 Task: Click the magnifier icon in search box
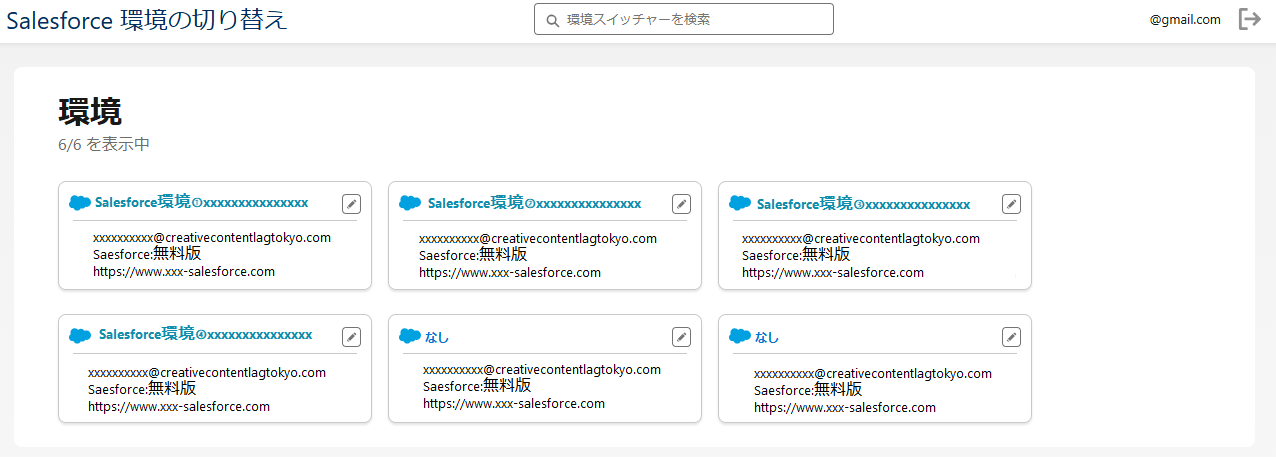pyautogui.click(x=552, y=20)
